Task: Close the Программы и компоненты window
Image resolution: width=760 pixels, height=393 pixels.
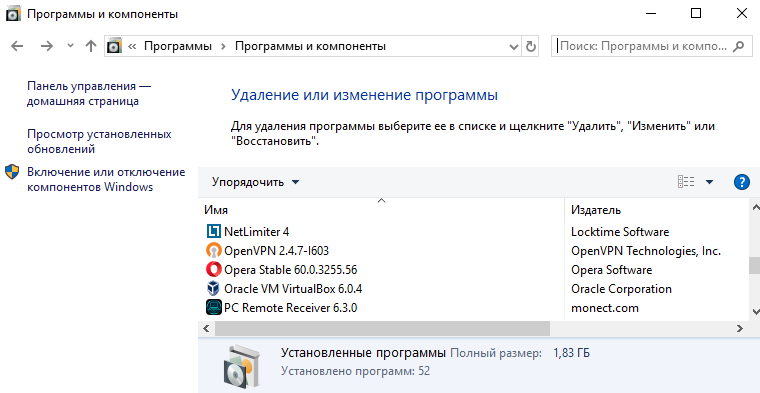Action: tap(742, 14)
